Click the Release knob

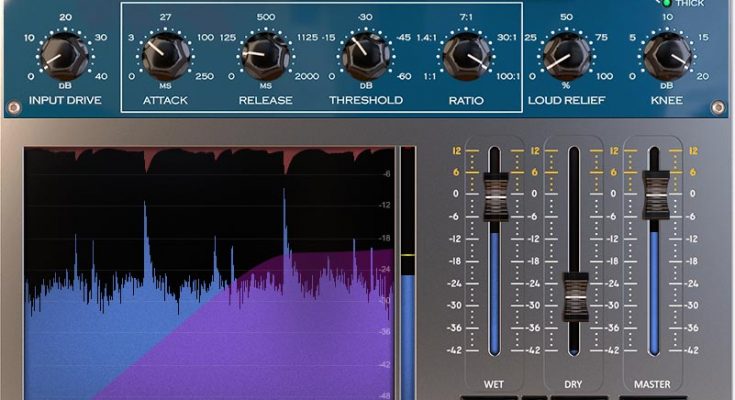[x=265, y=56]
